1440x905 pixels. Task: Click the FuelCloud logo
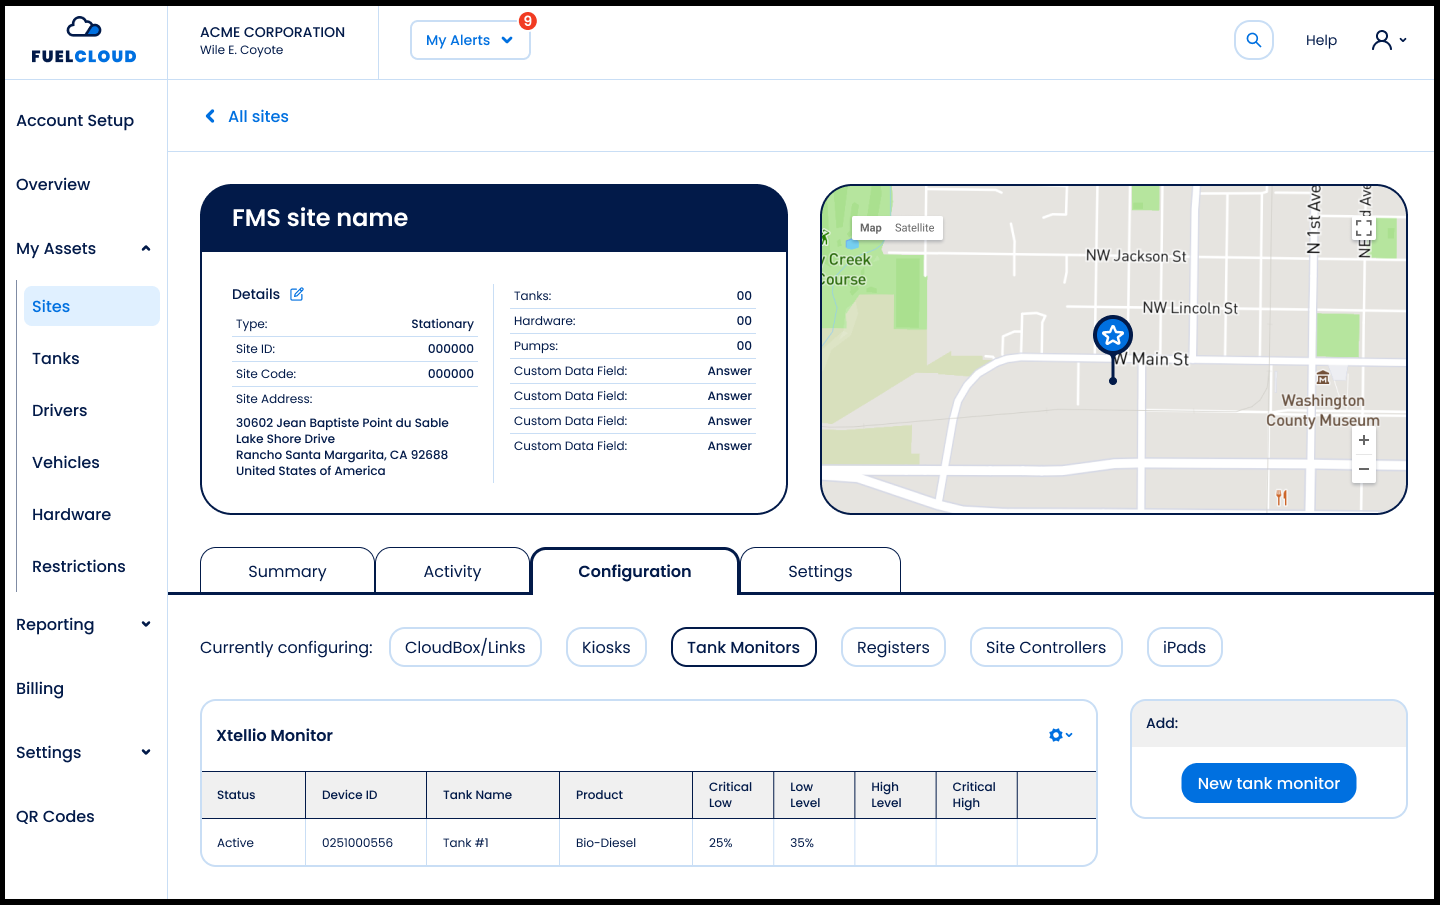(x=84, y=40)
